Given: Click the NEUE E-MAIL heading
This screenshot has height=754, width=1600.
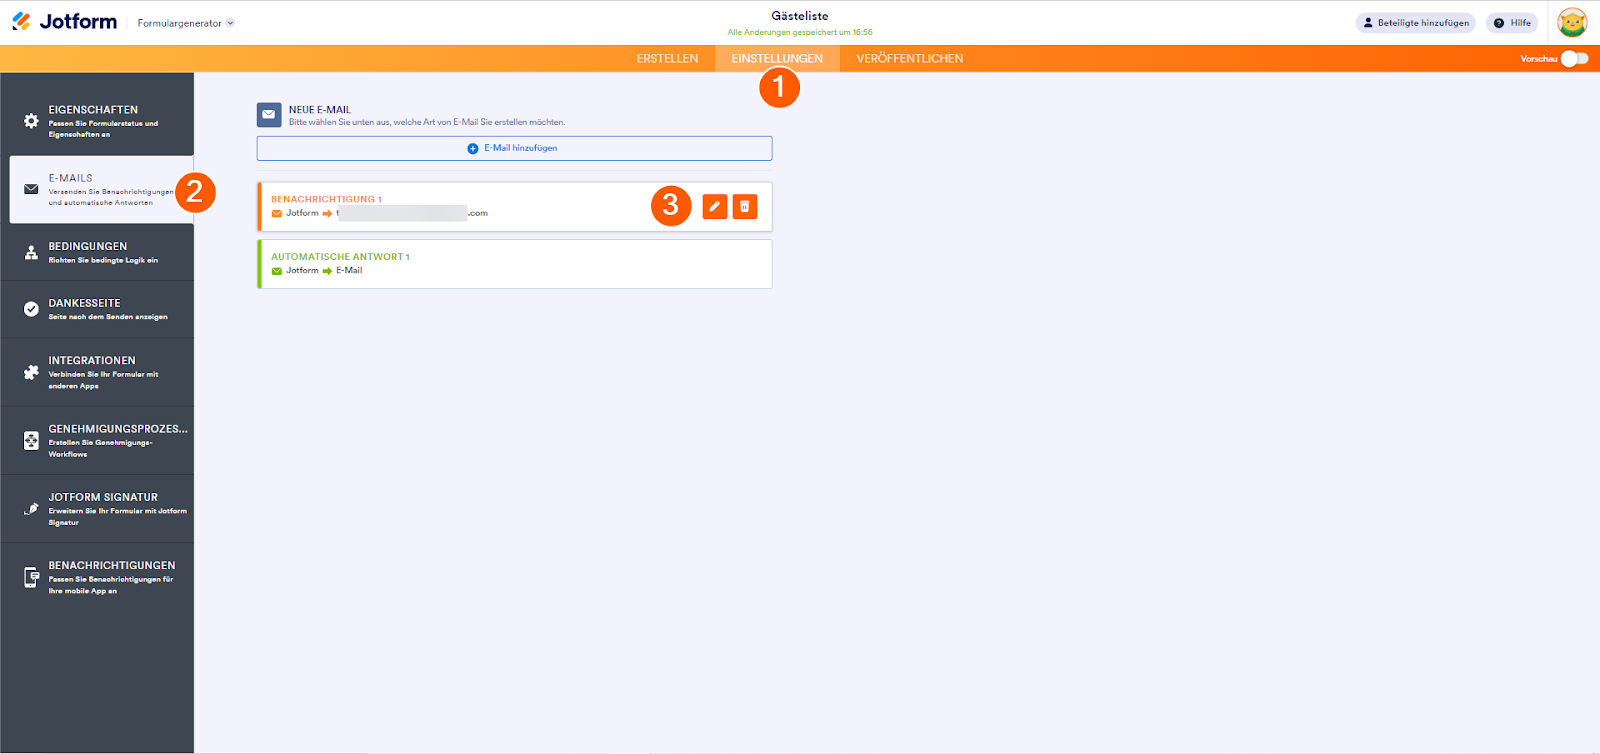Looking at the screenshot, I should pos(320,110).
